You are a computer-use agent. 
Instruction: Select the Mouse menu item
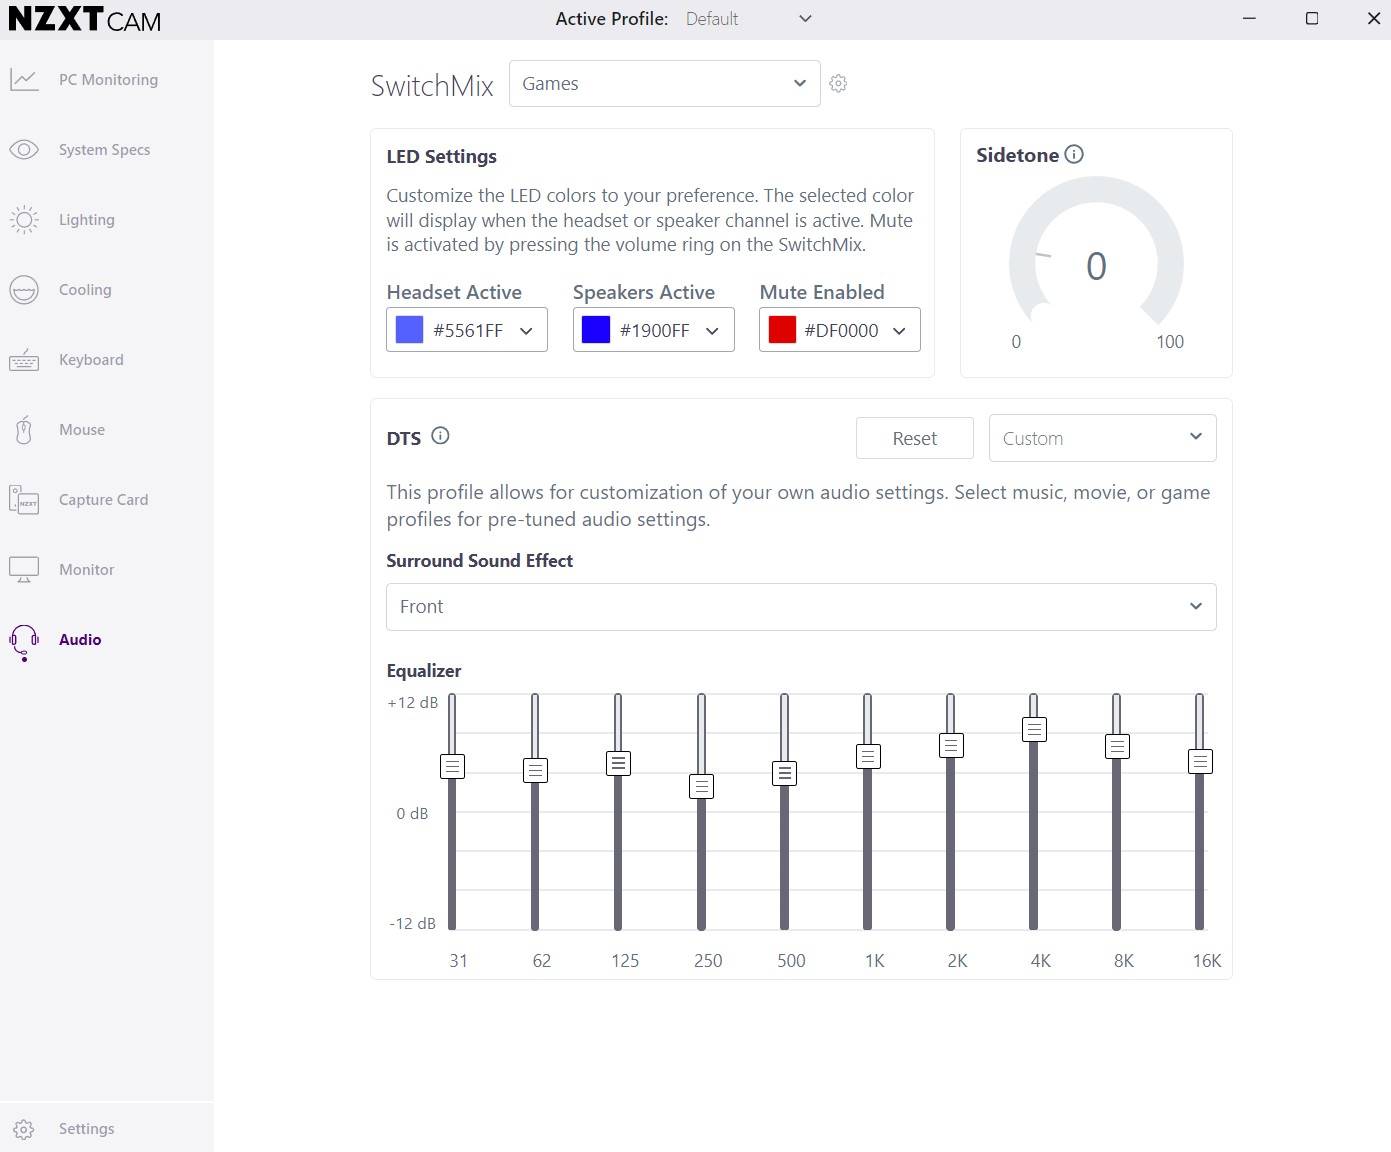(81, 430)
